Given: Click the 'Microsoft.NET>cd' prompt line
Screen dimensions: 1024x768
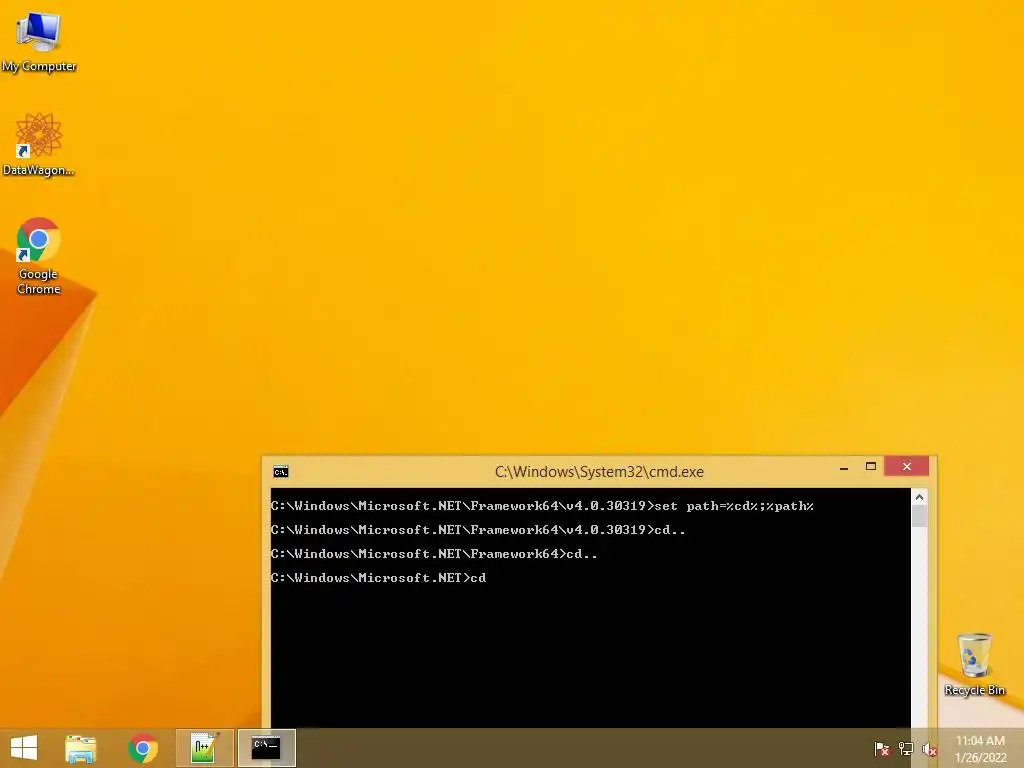Looking at the screenshot, I should [378, 578].
